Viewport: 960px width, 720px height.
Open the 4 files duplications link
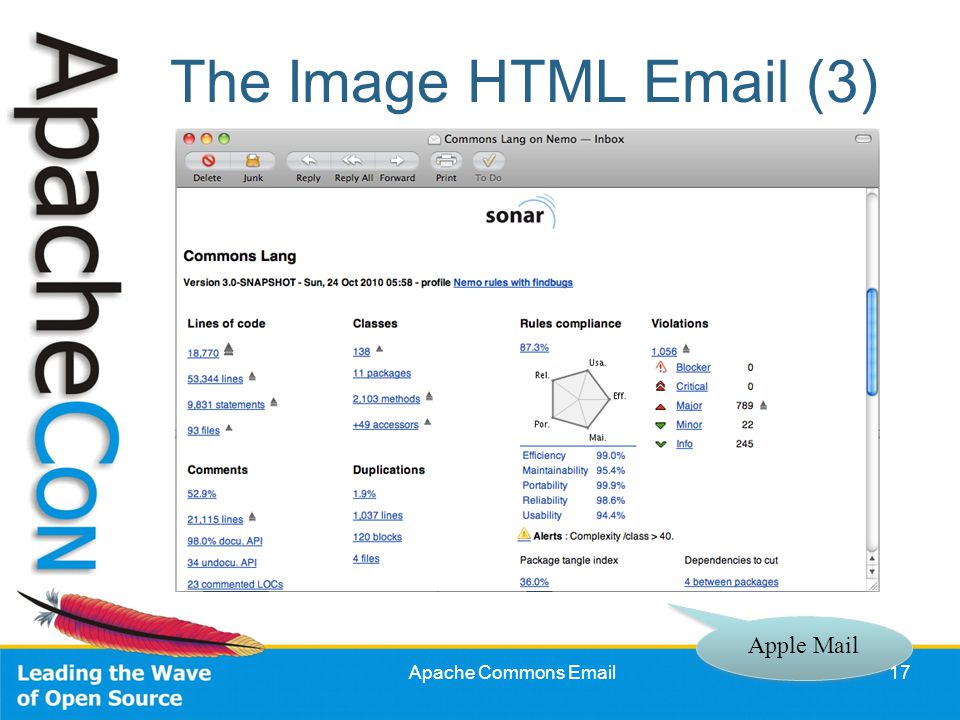tap(366, 558)
